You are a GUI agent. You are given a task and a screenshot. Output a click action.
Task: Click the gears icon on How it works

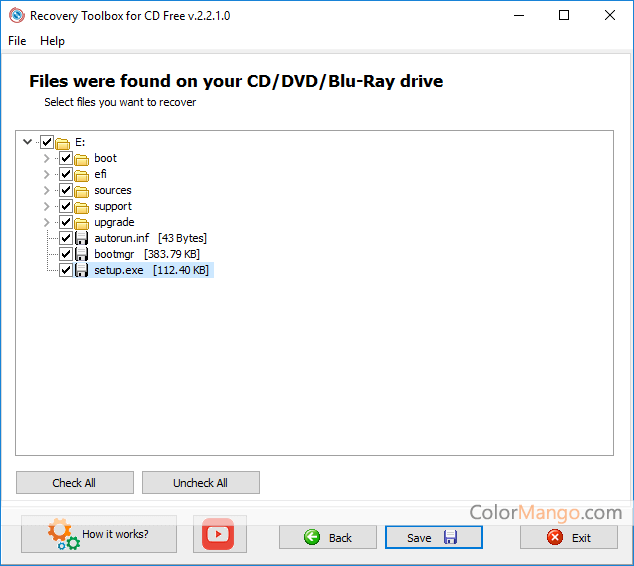(x=63, y=534)
